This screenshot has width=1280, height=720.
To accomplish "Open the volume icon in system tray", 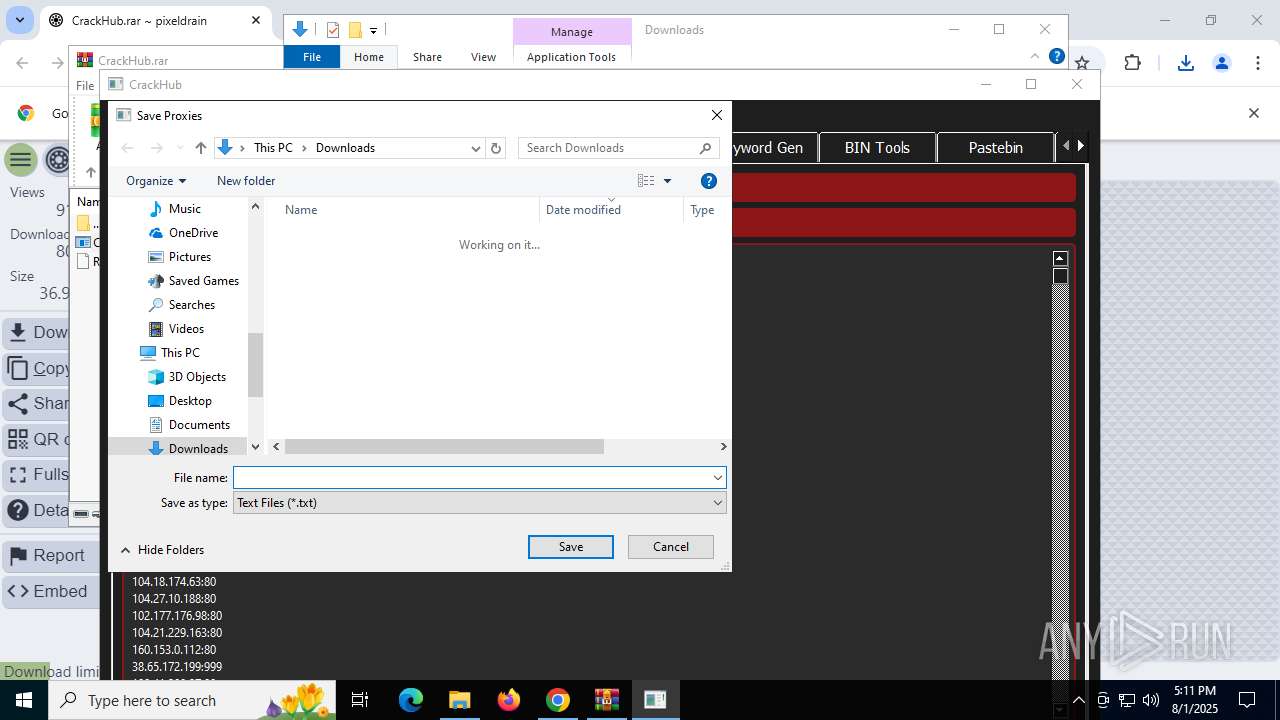I will 1150,700.
